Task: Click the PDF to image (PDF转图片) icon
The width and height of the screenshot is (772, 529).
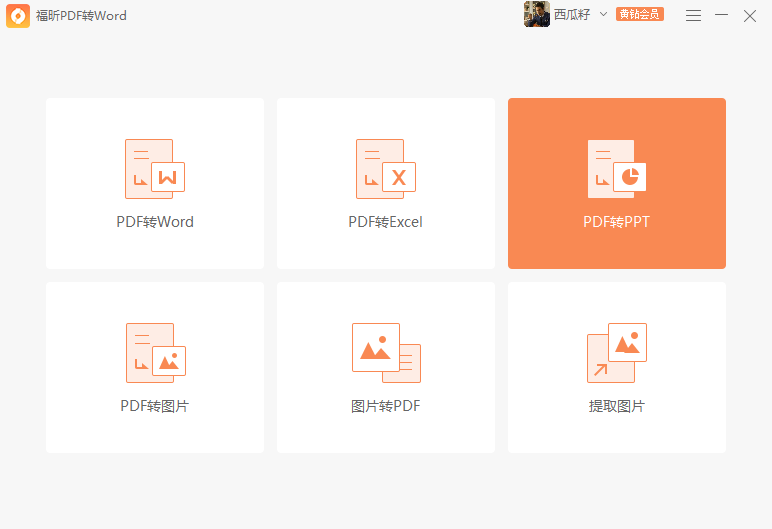Action: pos(155,352)
